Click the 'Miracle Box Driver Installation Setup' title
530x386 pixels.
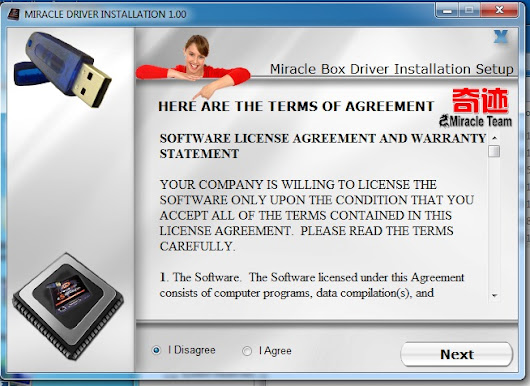391,69
